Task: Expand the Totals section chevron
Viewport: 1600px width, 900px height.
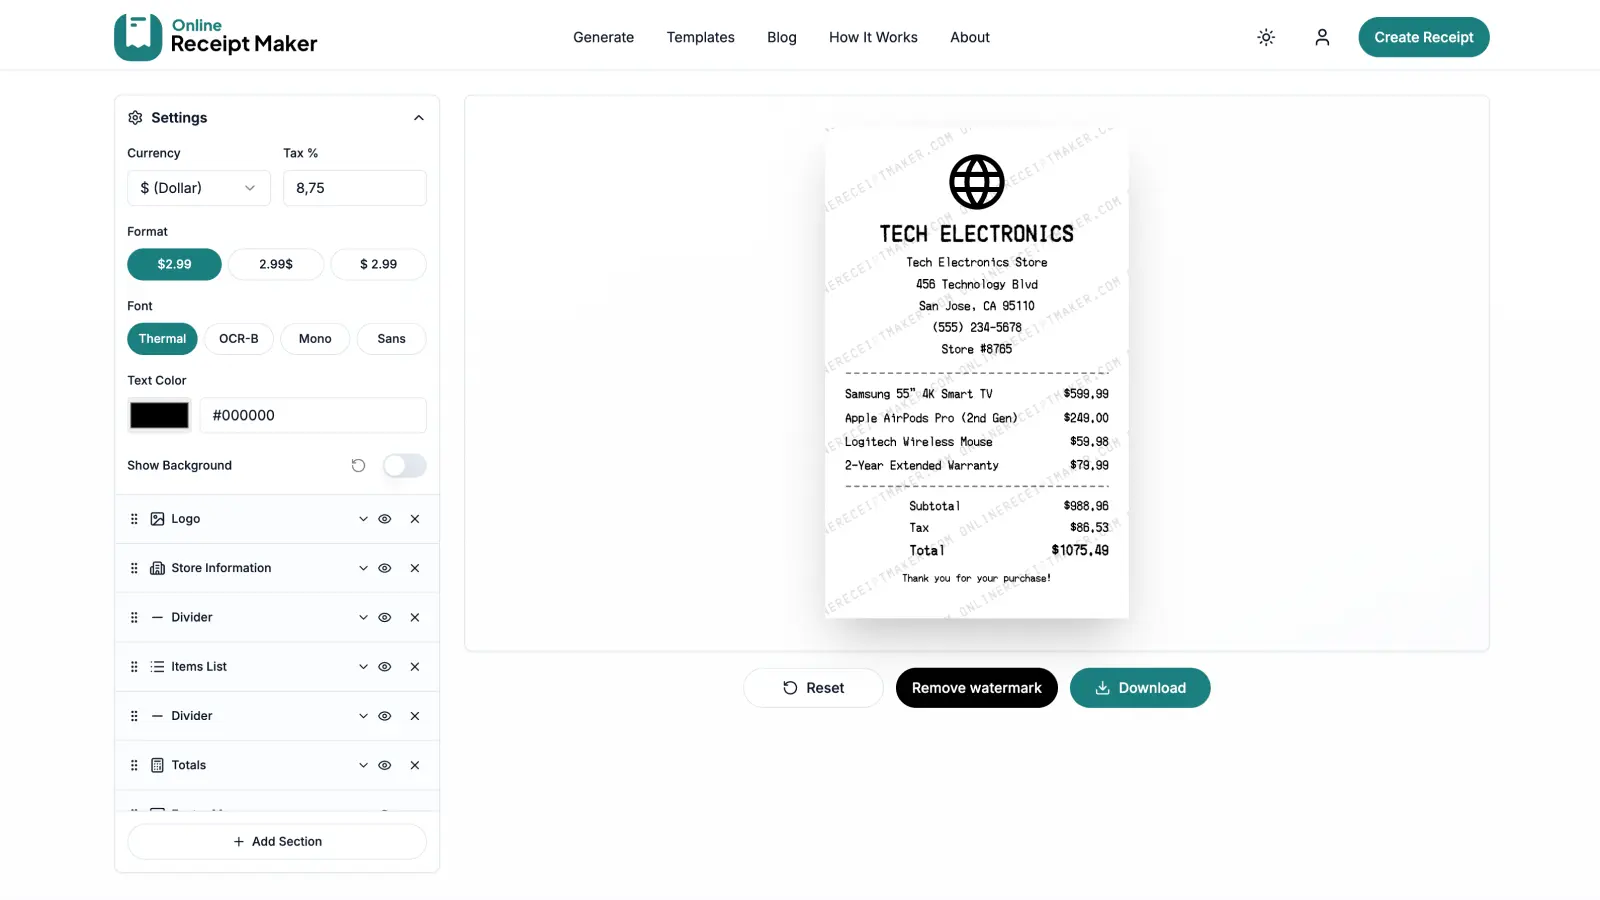Action: 363,765
